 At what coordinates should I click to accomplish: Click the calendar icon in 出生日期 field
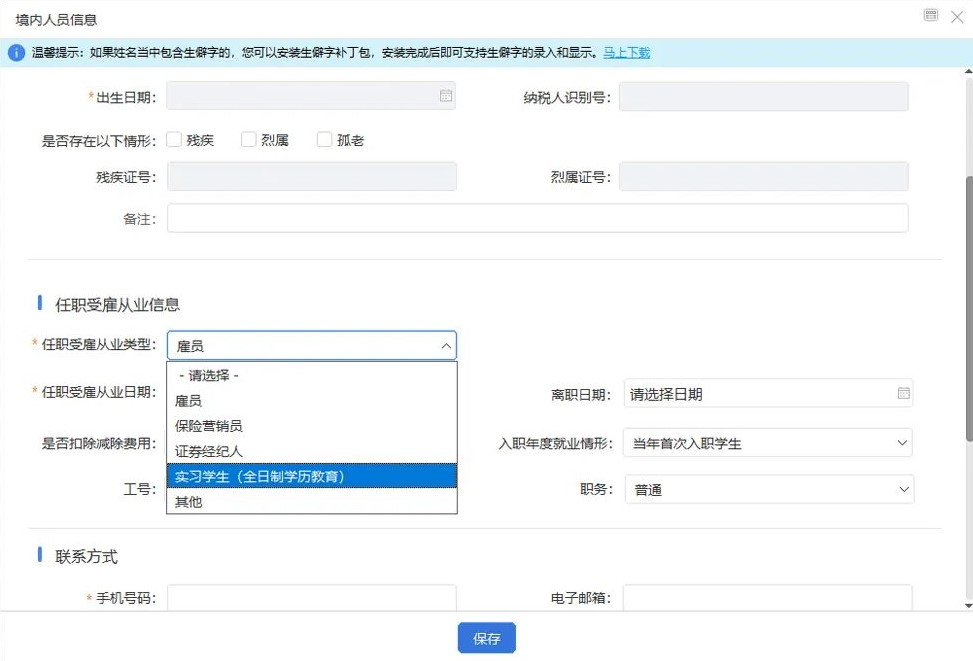tap(446, 96)
